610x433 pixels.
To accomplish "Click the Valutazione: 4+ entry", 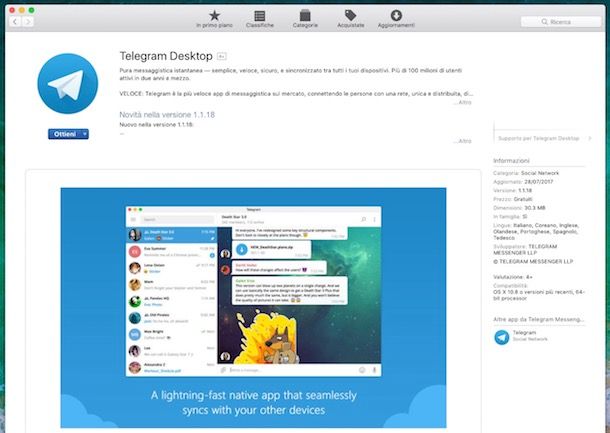I will pos(513,277).
